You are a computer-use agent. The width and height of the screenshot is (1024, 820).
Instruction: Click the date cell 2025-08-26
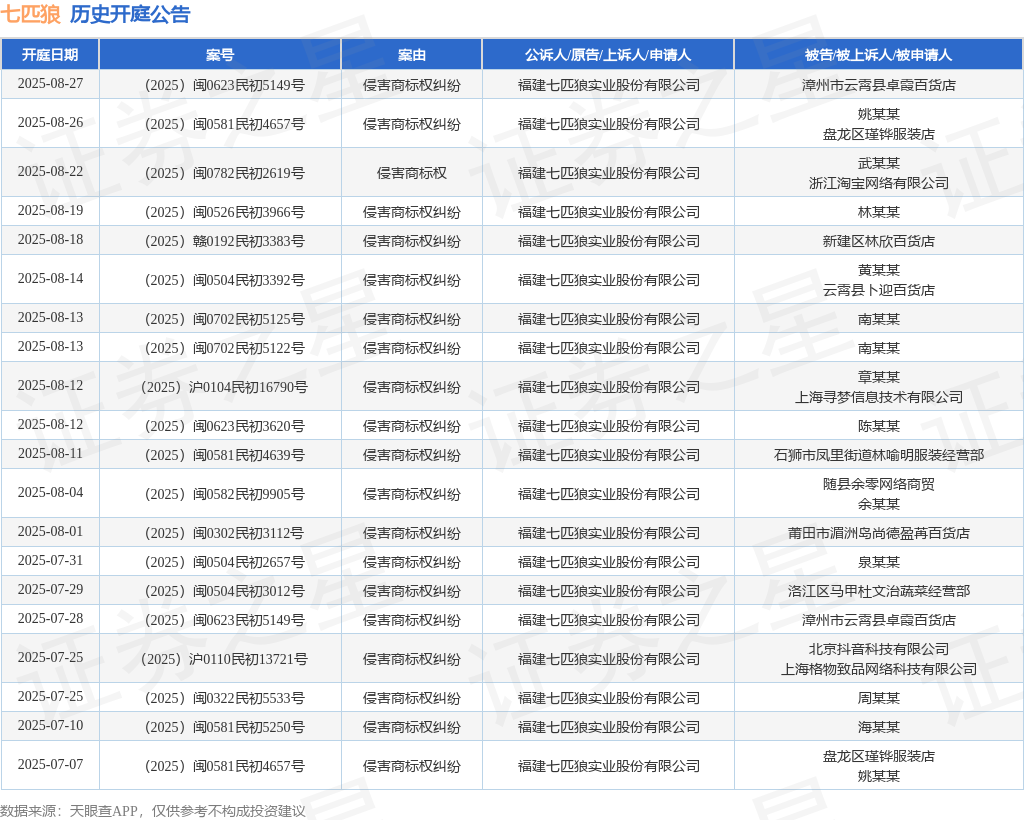pyautogui.click(x=50, y=123)
